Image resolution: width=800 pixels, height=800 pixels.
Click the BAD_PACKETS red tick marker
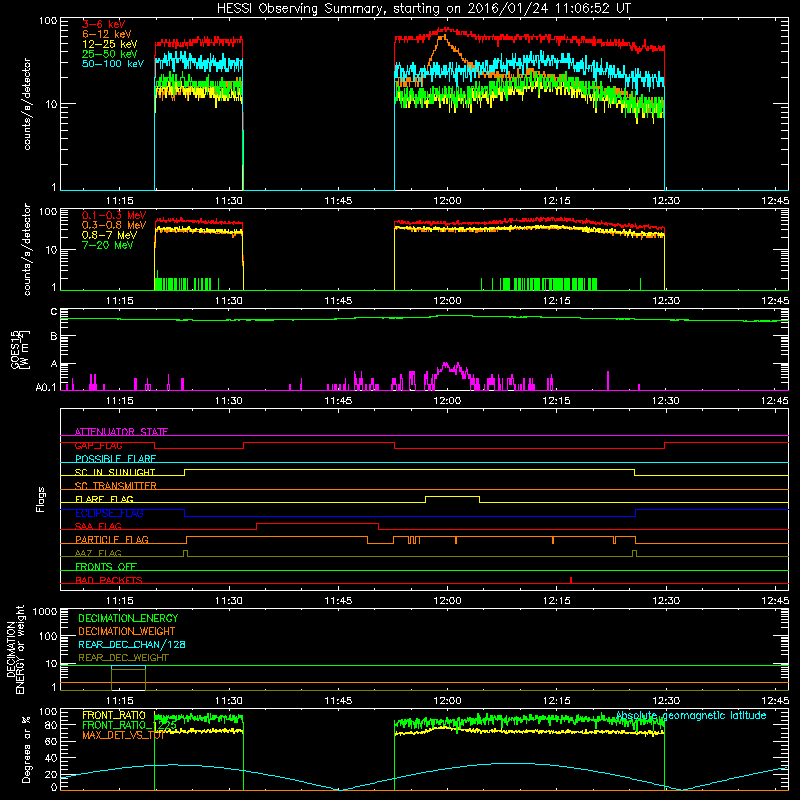(x=571, y=580)
